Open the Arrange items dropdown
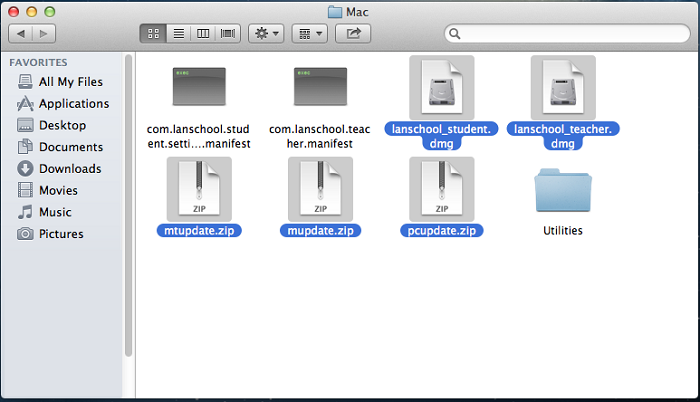The width and height of the screenshot is (700, 402). coord(310,34)
